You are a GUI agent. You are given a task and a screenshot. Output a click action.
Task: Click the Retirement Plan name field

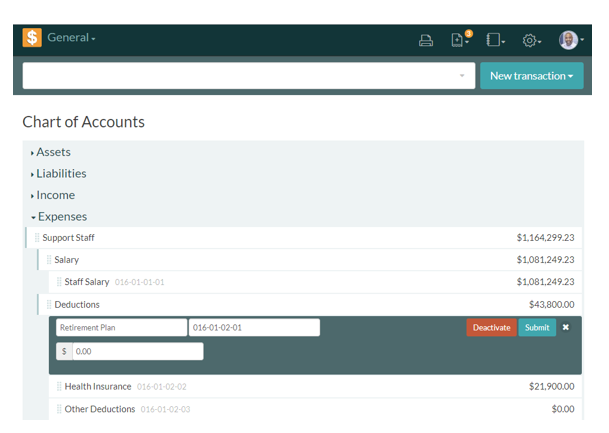[120, 328]
